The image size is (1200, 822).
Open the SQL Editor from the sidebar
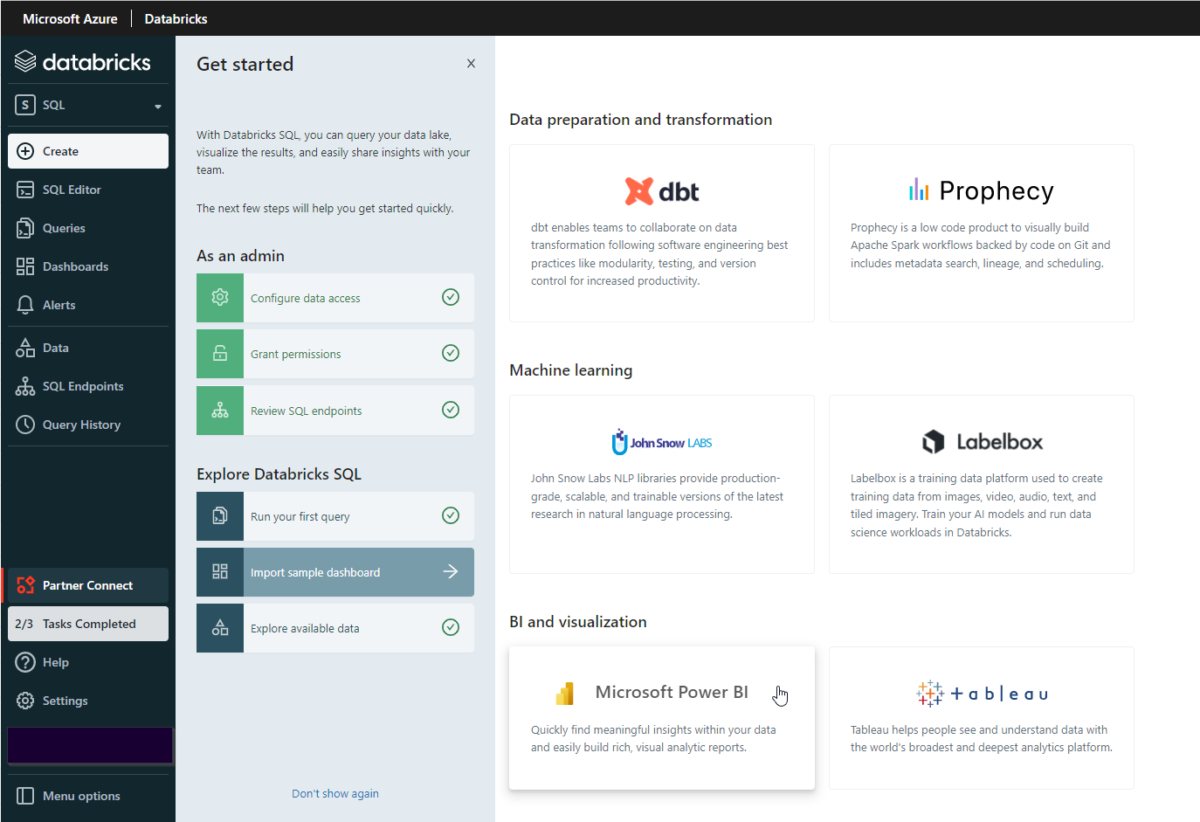pyautogui.click(x=74, y=189)
